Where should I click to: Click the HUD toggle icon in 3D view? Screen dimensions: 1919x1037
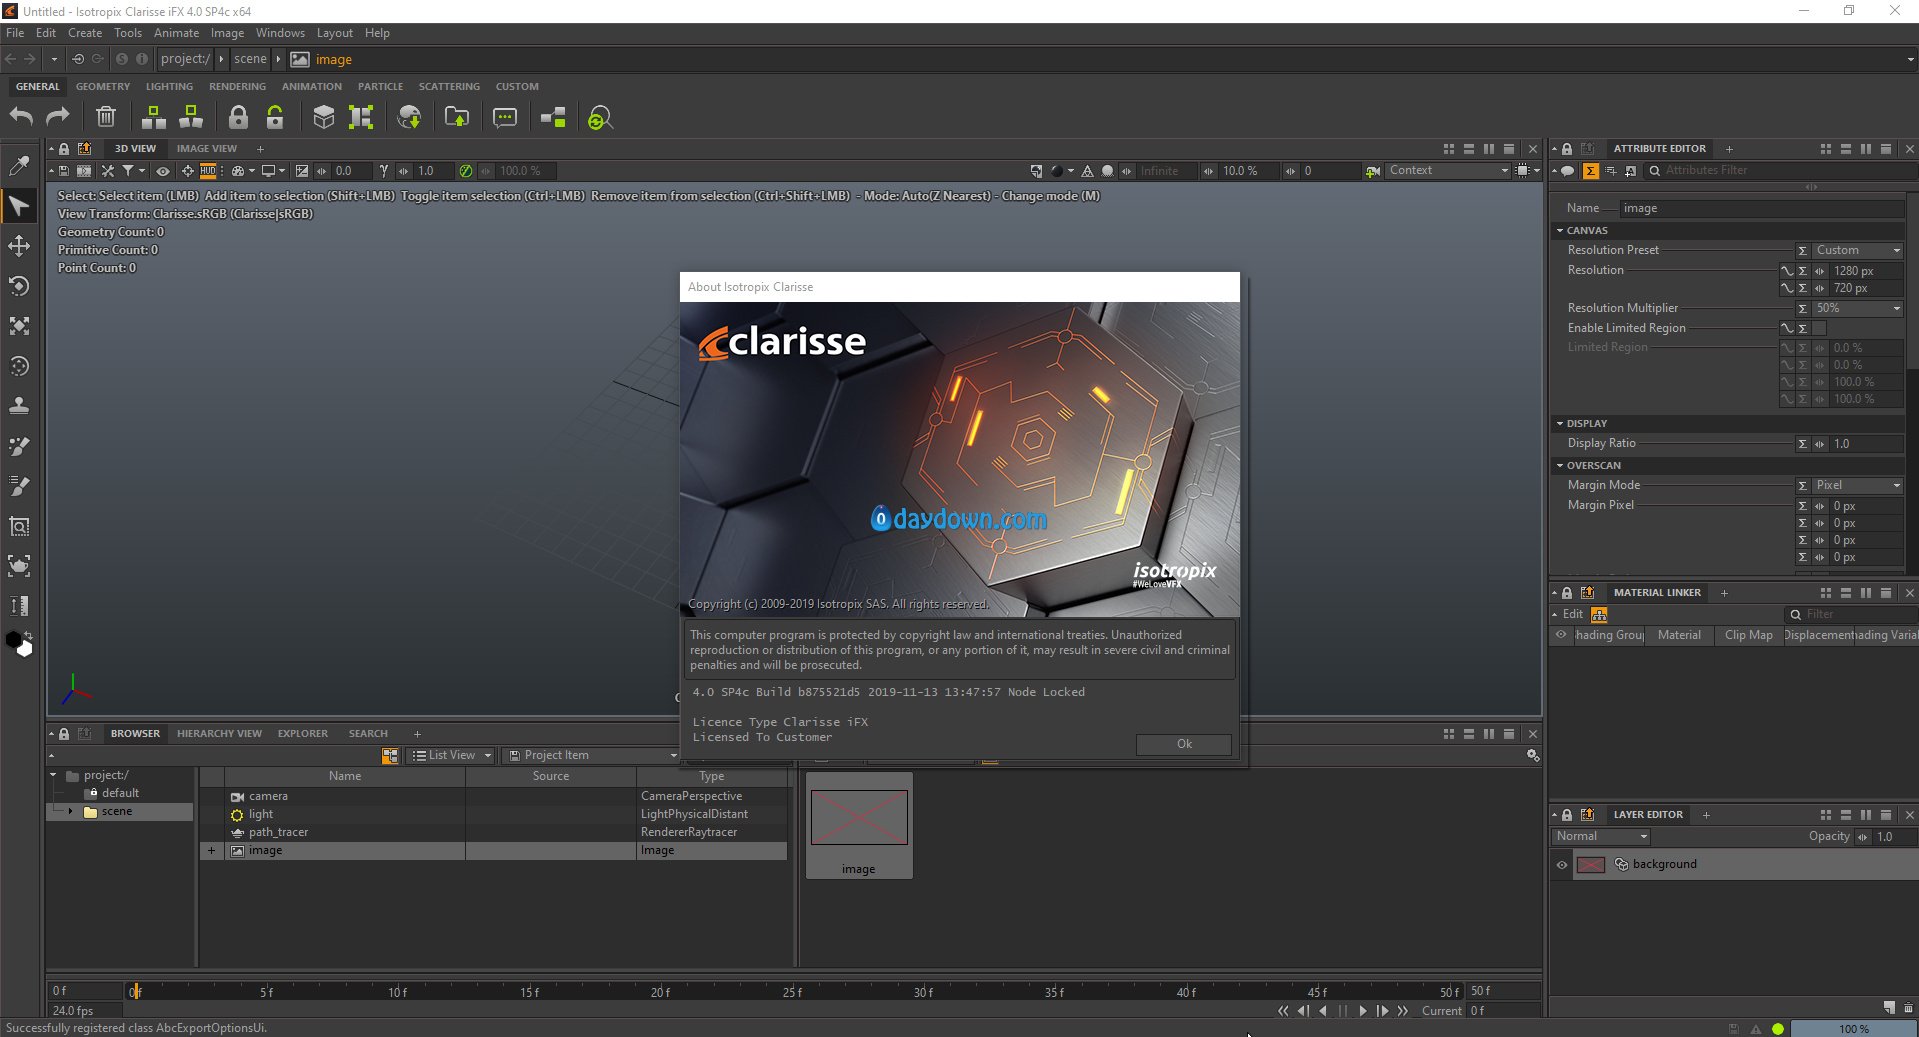click(x=208, y=171)
